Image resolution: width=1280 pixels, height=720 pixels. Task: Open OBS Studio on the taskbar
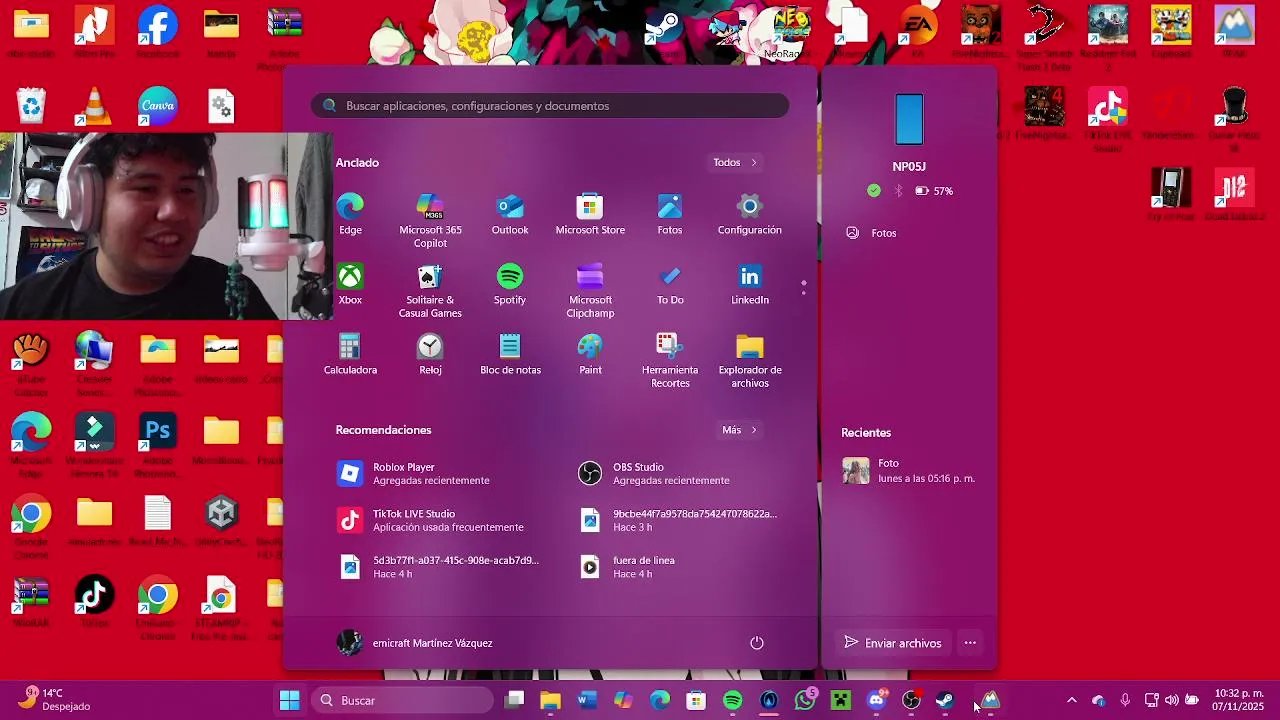tap(912, 700)
